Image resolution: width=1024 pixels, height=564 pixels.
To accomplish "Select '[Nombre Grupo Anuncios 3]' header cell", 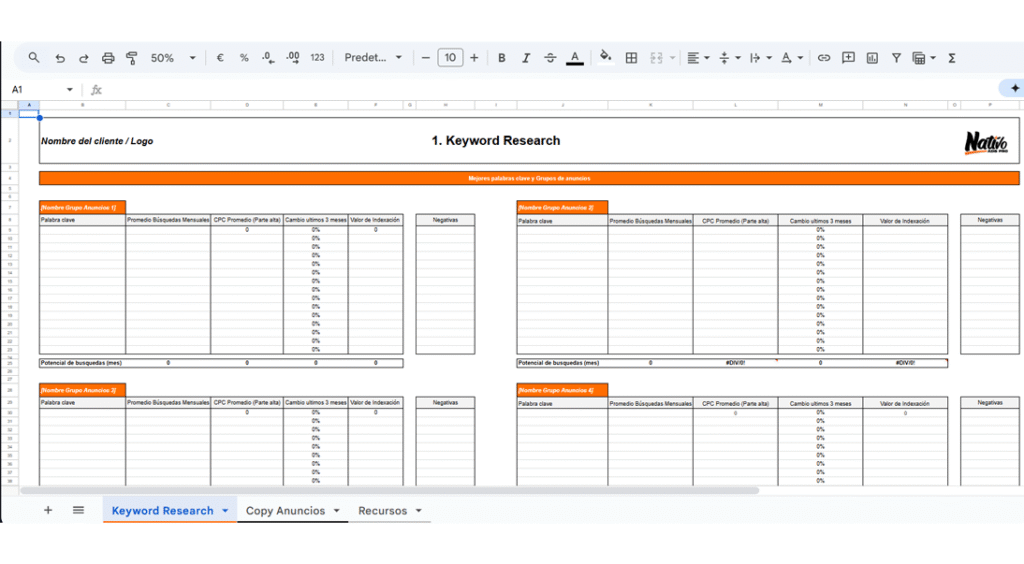I will [x=82, y=390].
